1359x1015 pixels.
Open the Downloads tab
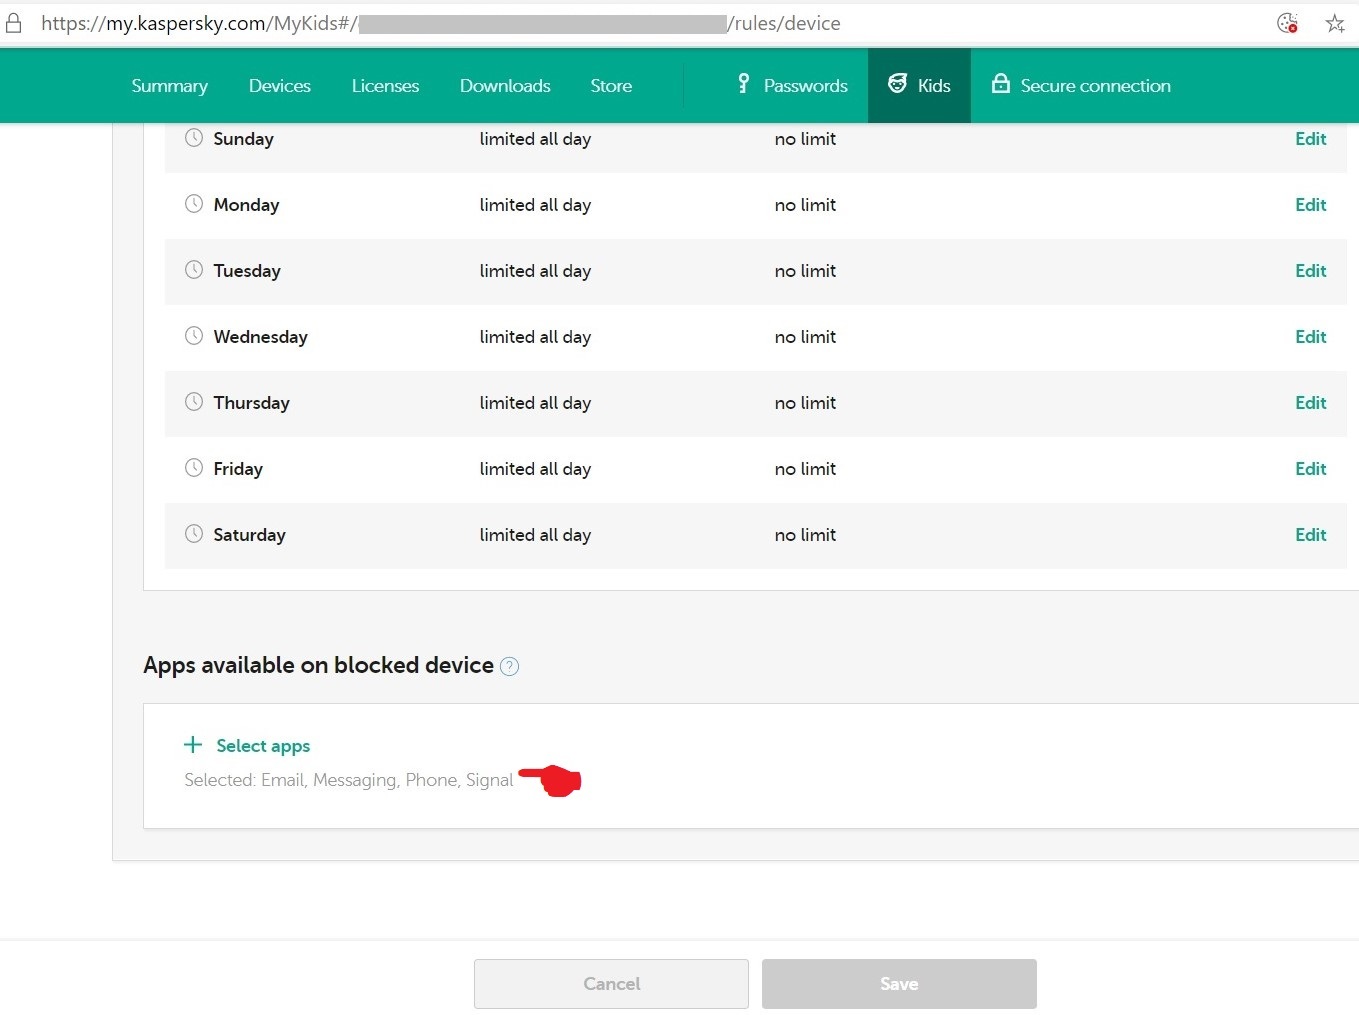(x=505, y=86)
